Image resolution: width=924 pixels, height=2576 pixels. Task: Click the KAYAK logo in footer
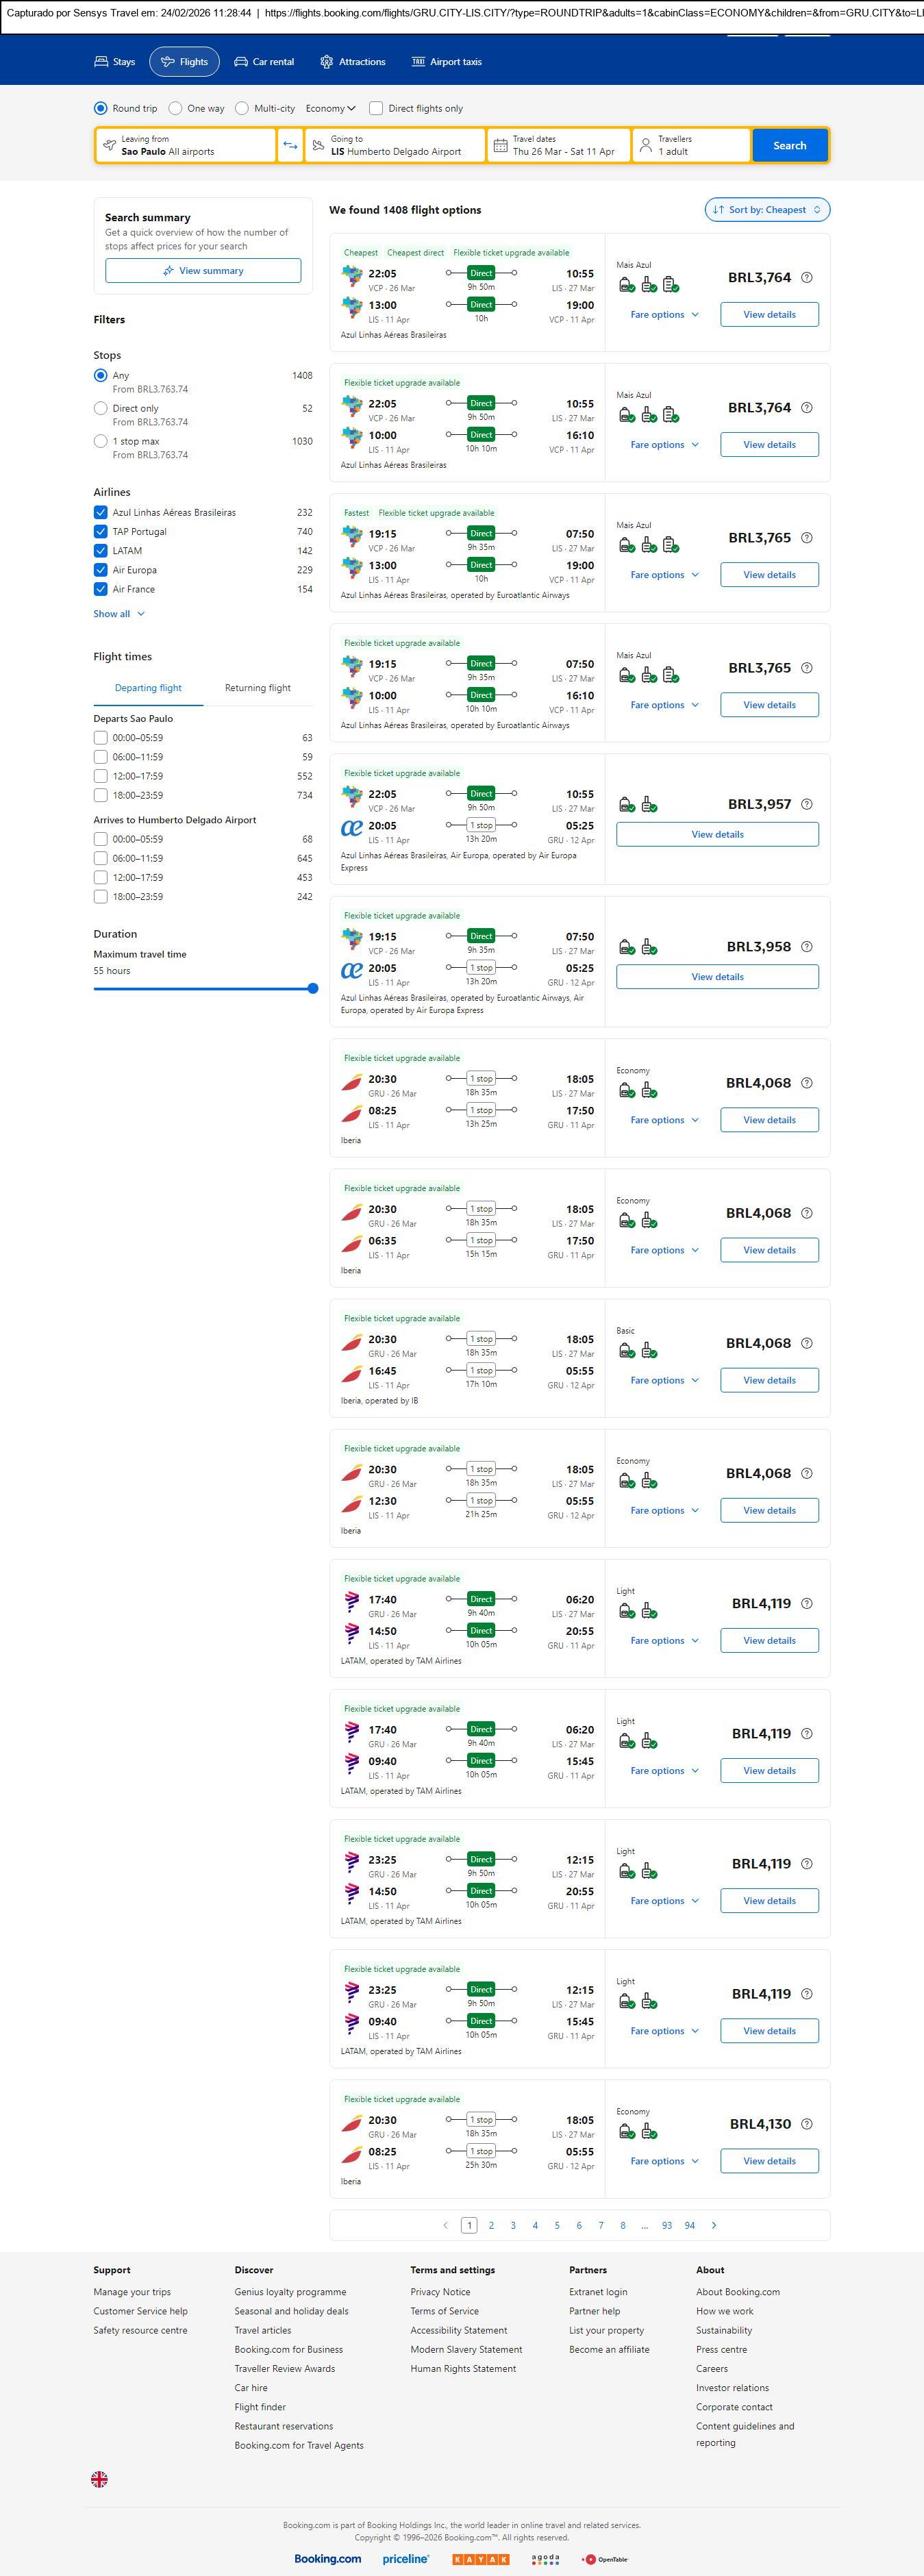[481, 2559]
